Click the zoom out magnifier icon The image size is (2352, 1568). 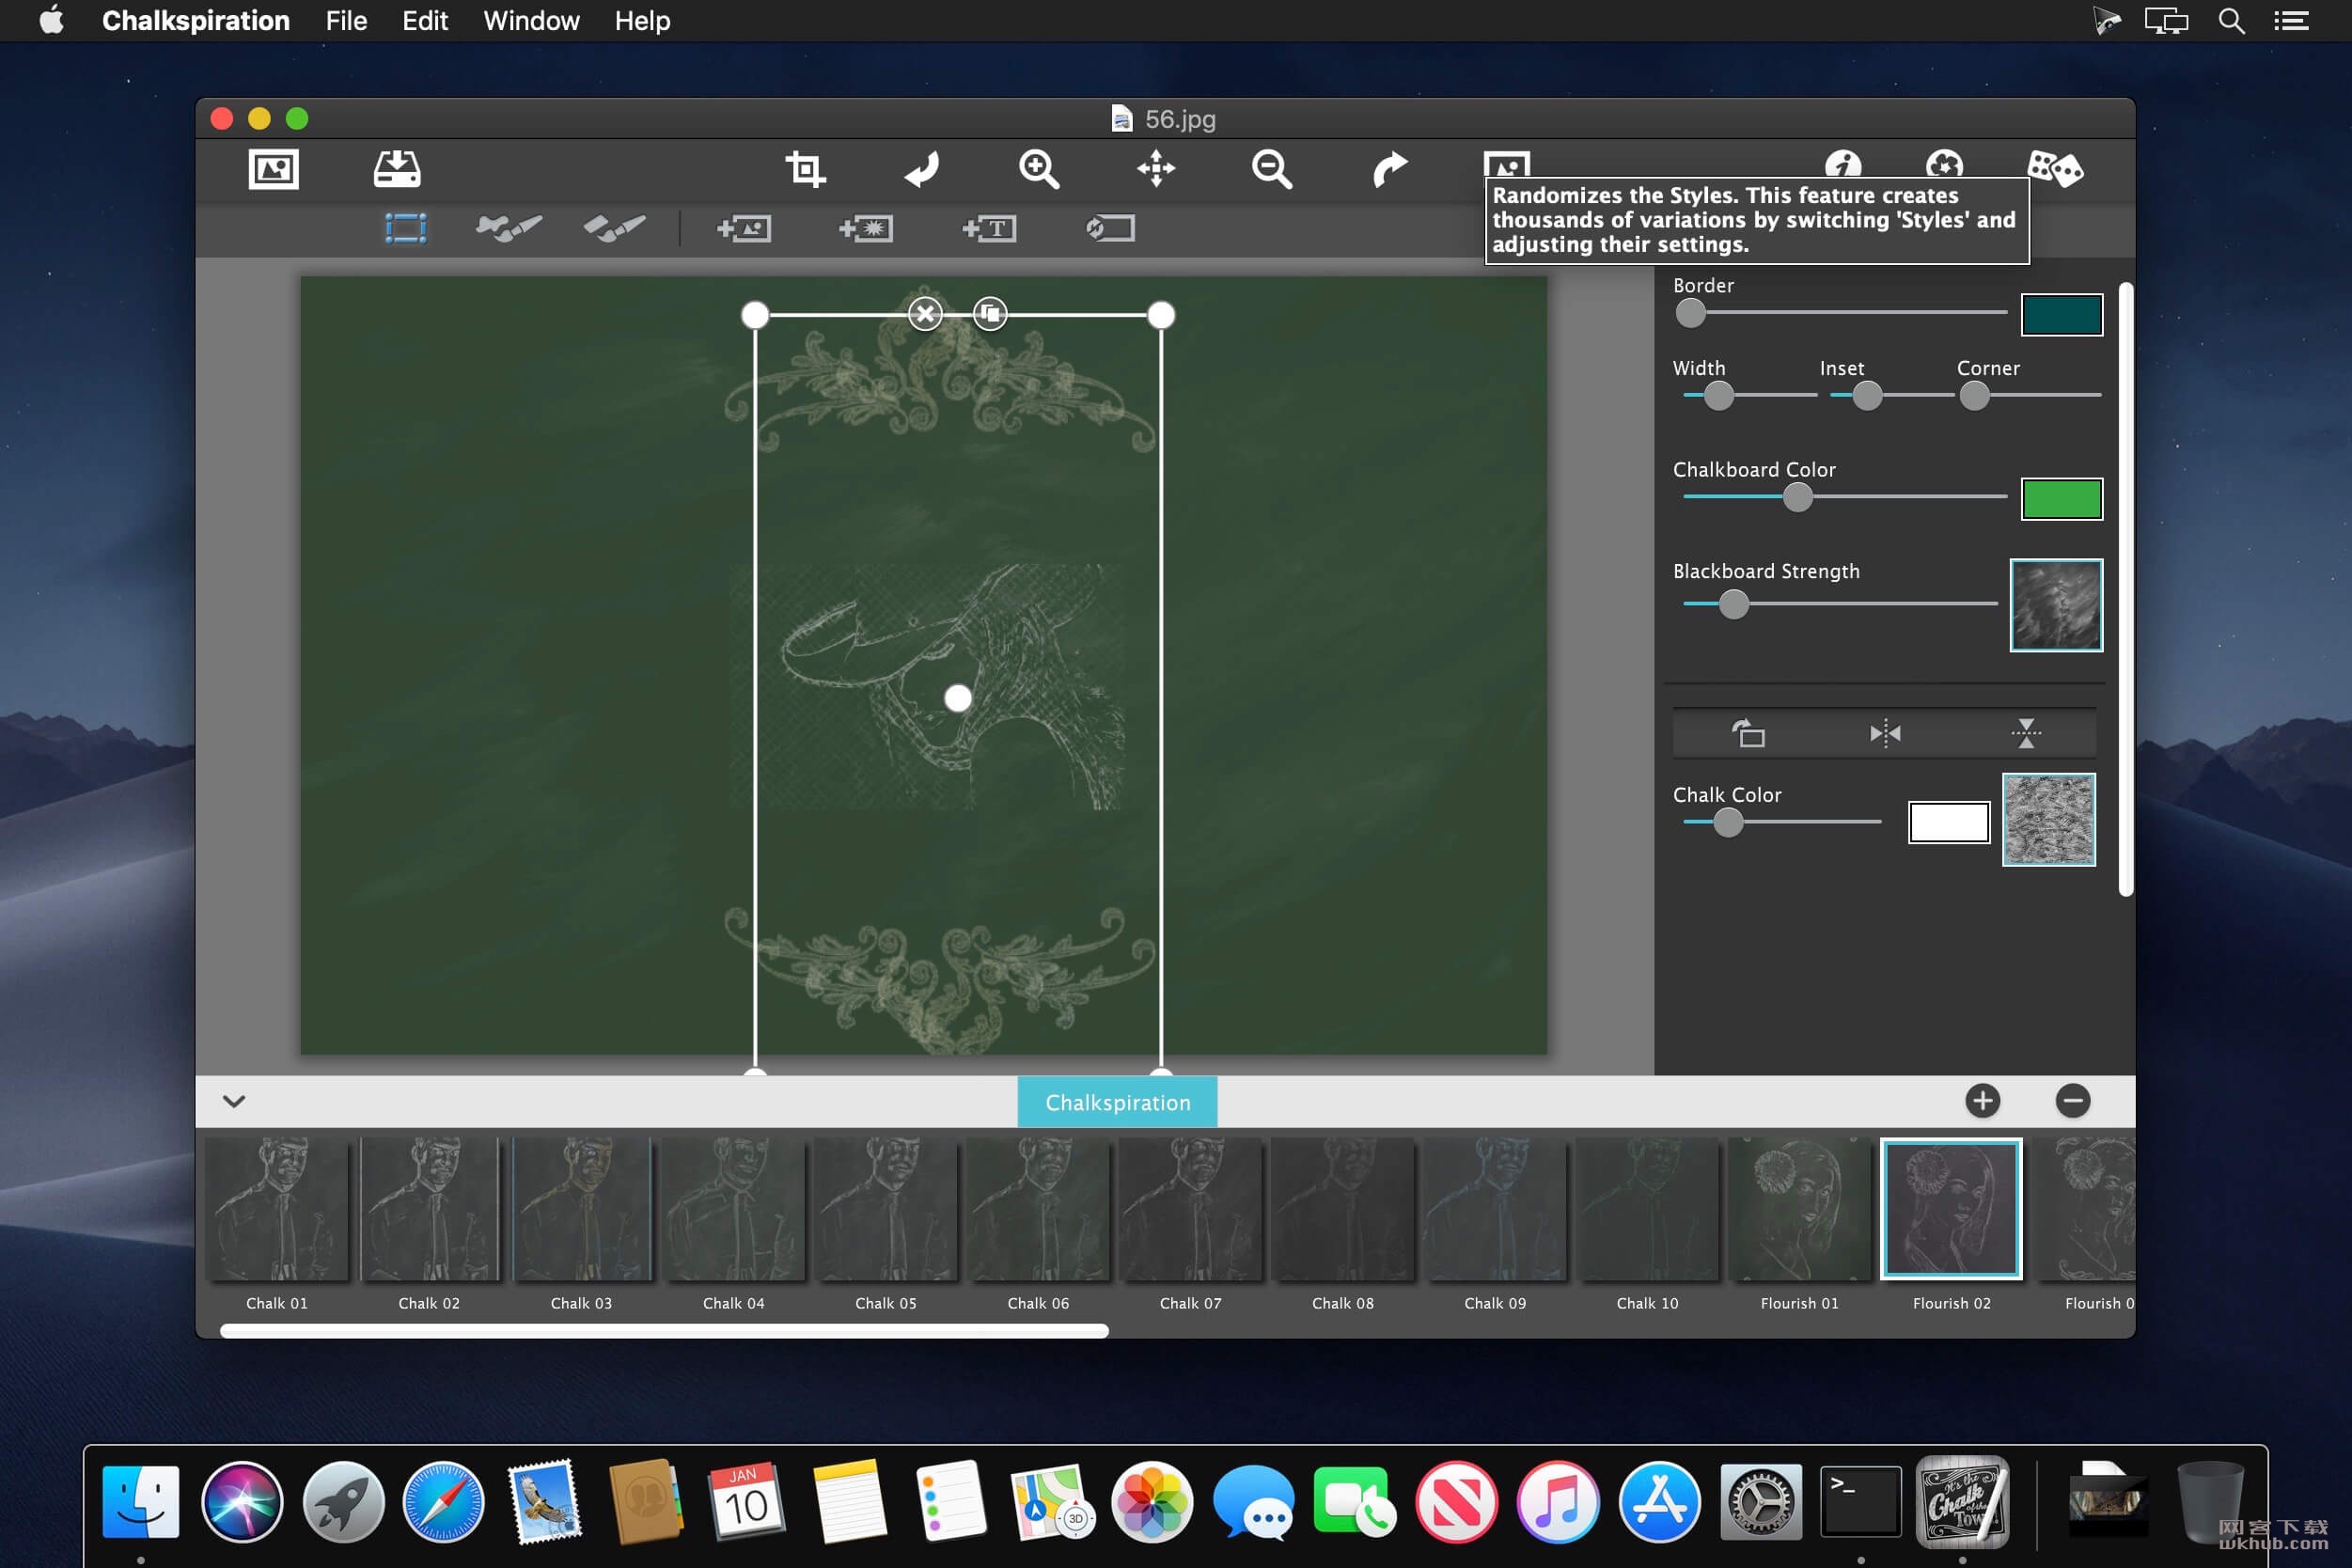1272,169
